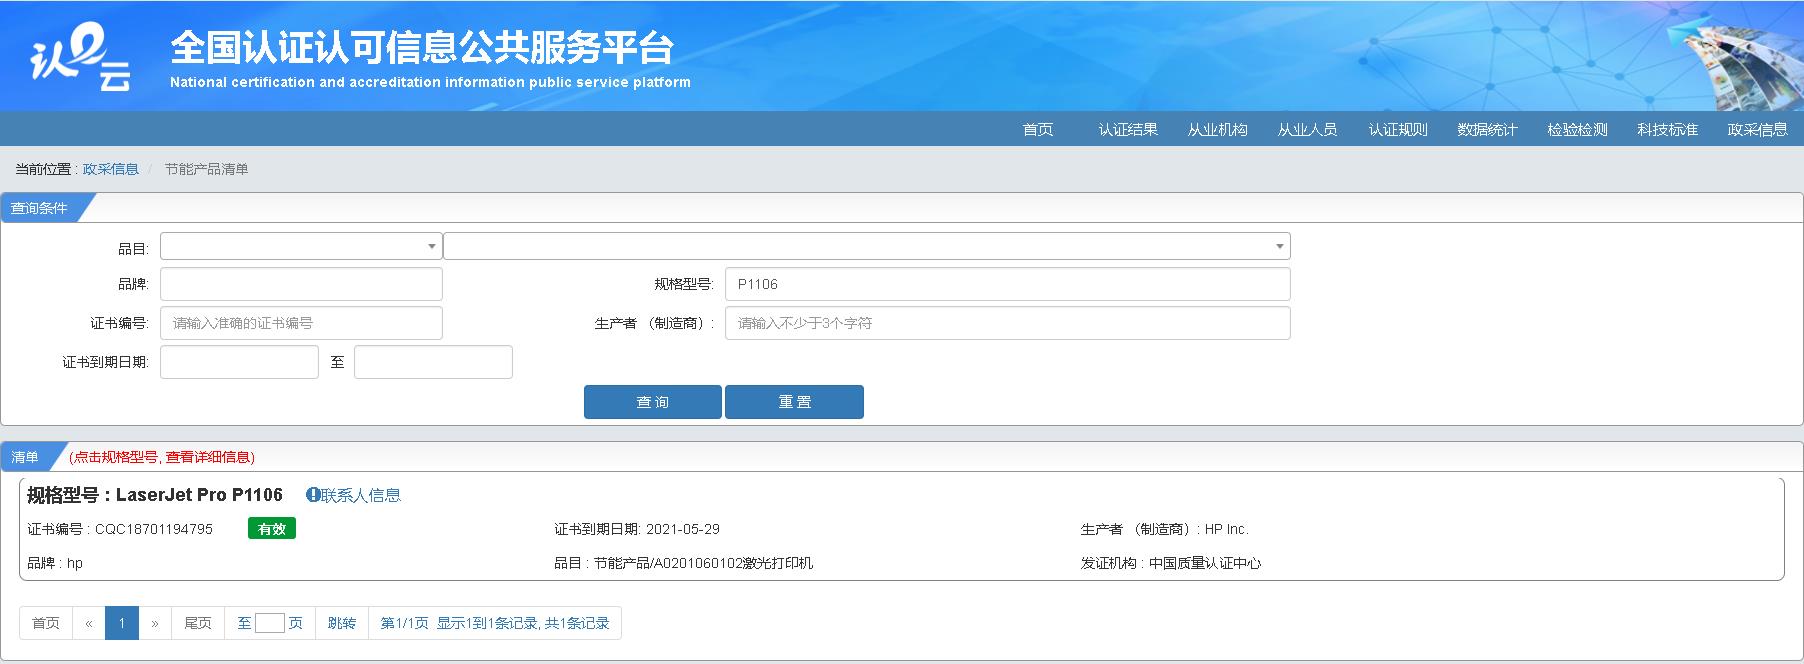
Task: Open the 科技标准 menu
Action: point(1668,130)
